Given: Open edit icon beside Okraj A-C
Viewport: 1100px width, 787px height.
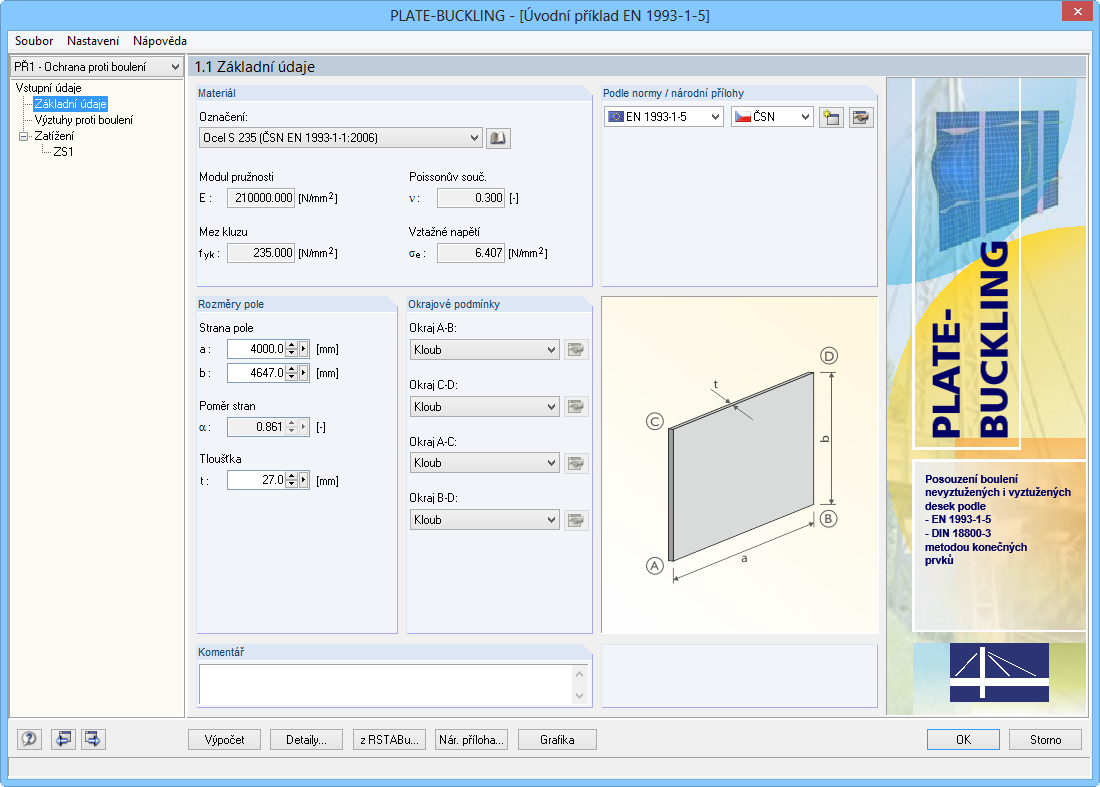Looking at the screenshot, I should tap(575, 463).
